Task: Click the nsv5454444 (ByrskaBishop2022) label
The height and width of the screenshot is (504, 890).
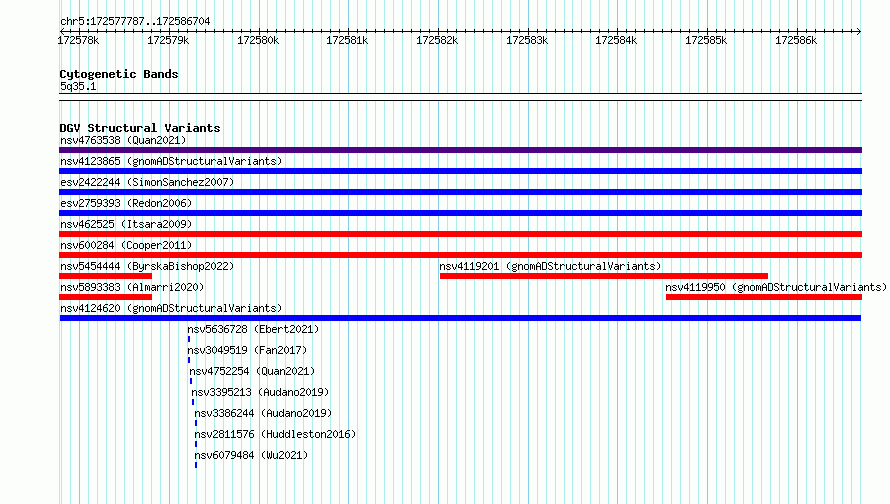Action: point(147,266)
